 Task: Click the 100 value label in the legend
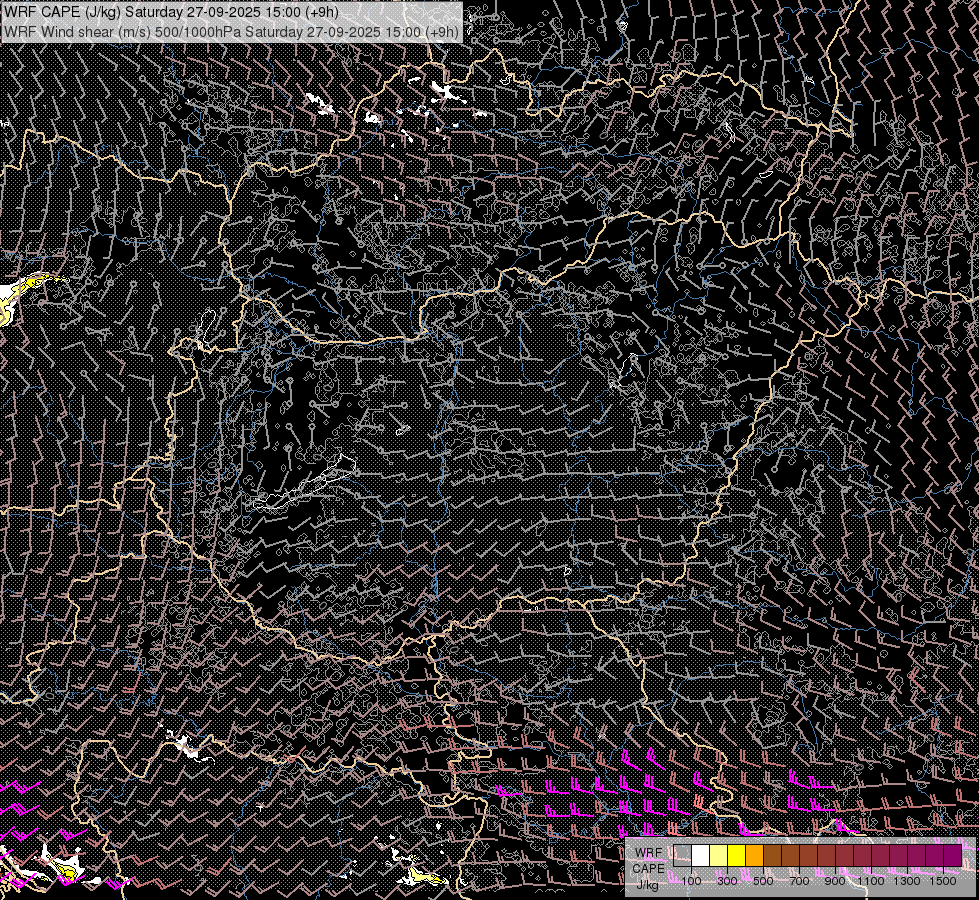pos(691,881)
